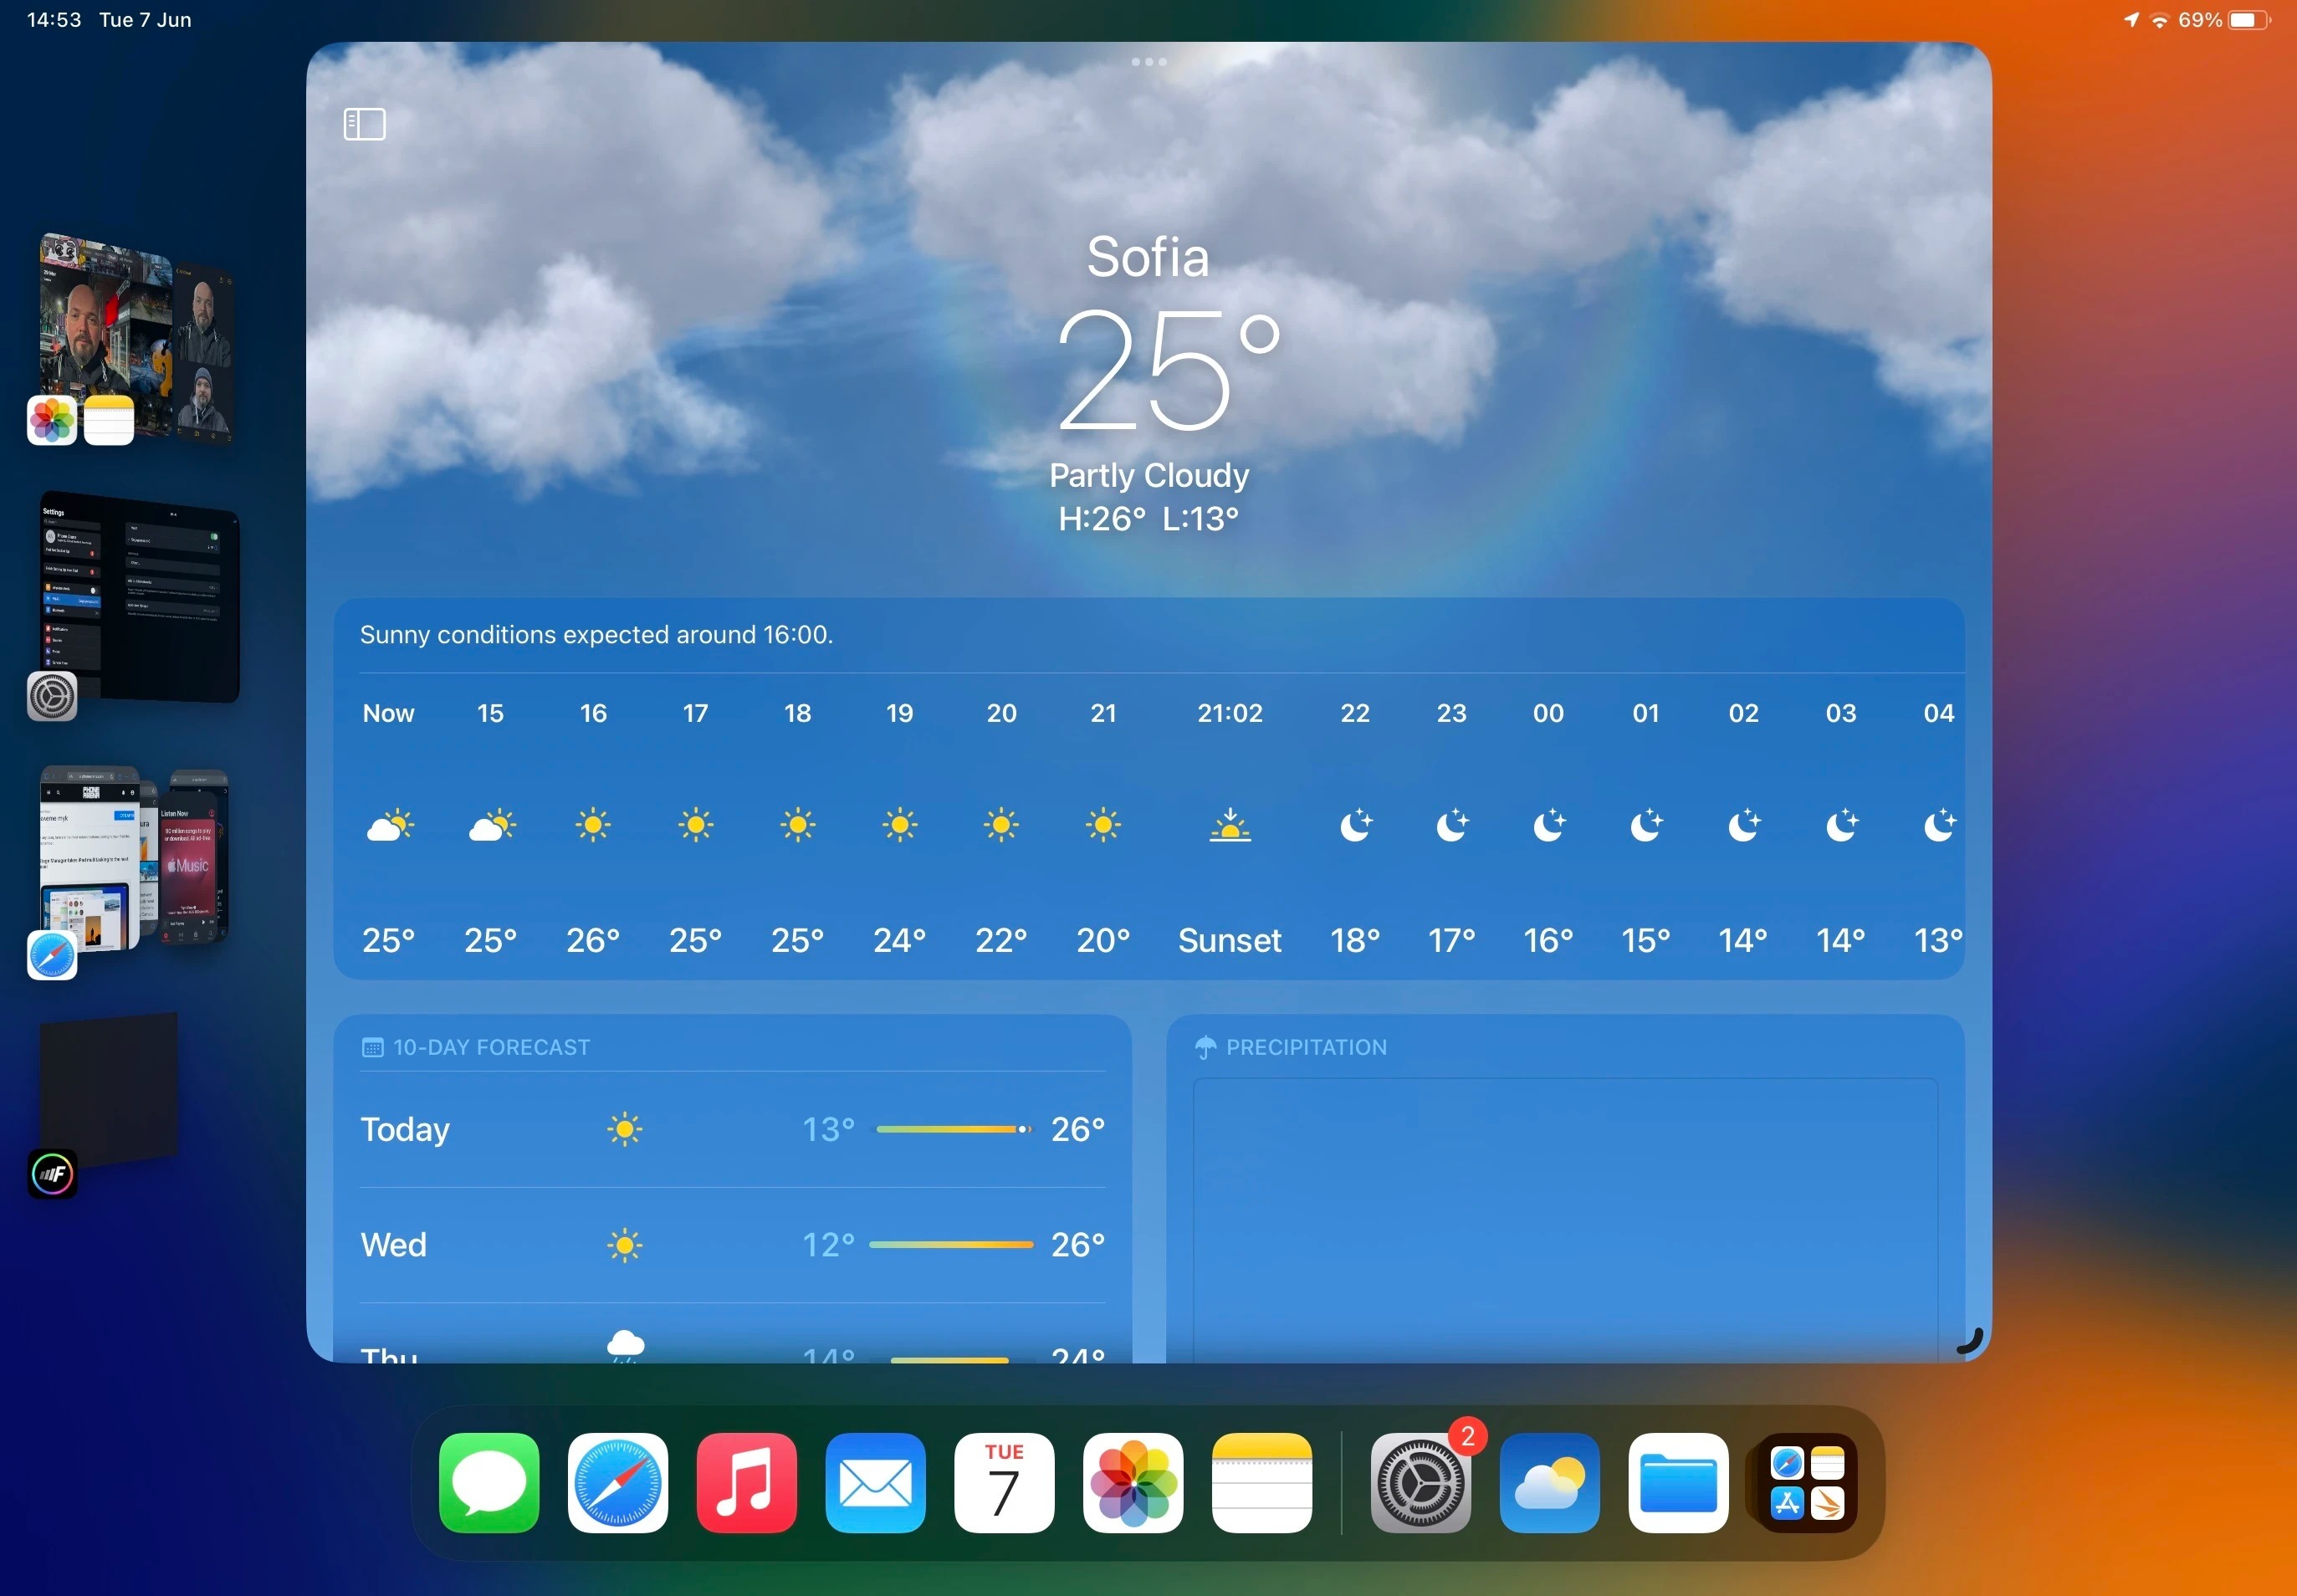Screen dimensions: 2297x1596
Task: Switch to the Settings app in switcher
Action: tap(140, 600)
